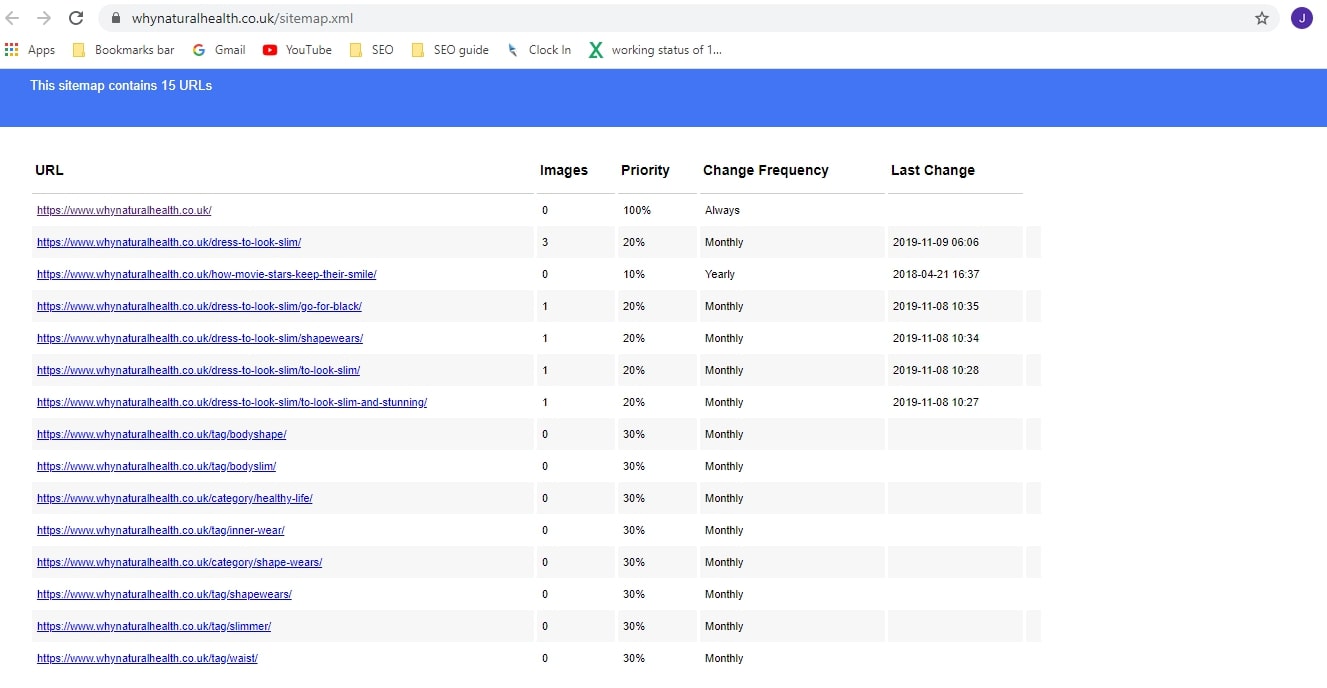
Task: Open the Clock In bookmark
Action: tap(538, 49)
